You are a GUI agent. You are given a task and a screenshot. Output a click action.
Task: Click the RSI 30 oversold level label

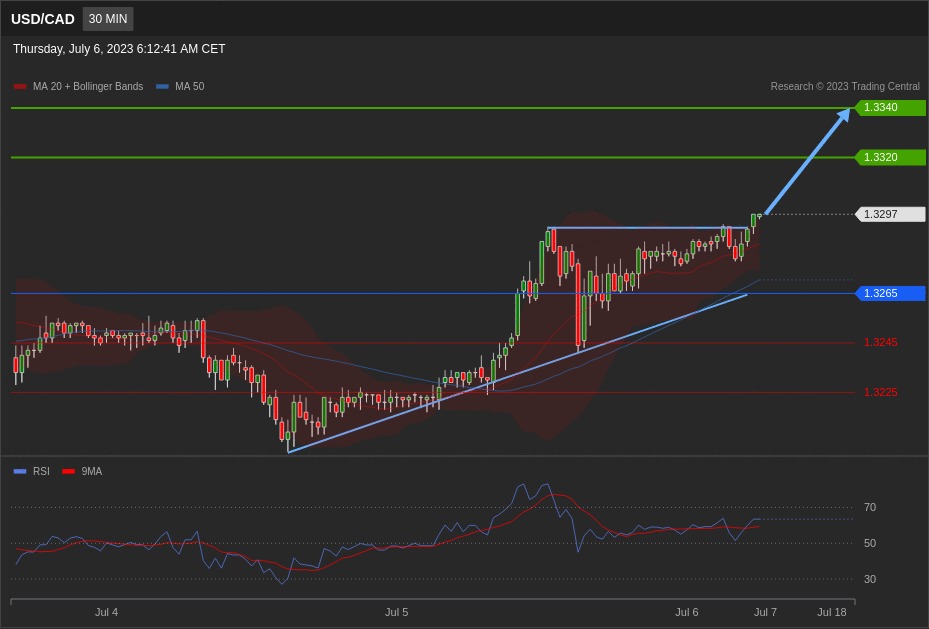(x=869, y=579)
